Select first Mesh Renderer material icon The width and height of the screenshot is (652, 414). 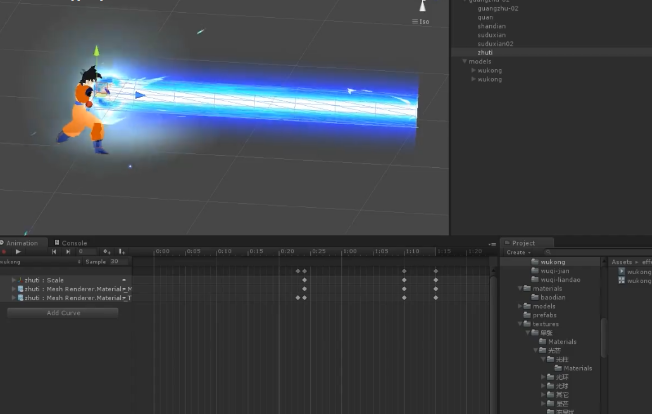coord(20,289)
